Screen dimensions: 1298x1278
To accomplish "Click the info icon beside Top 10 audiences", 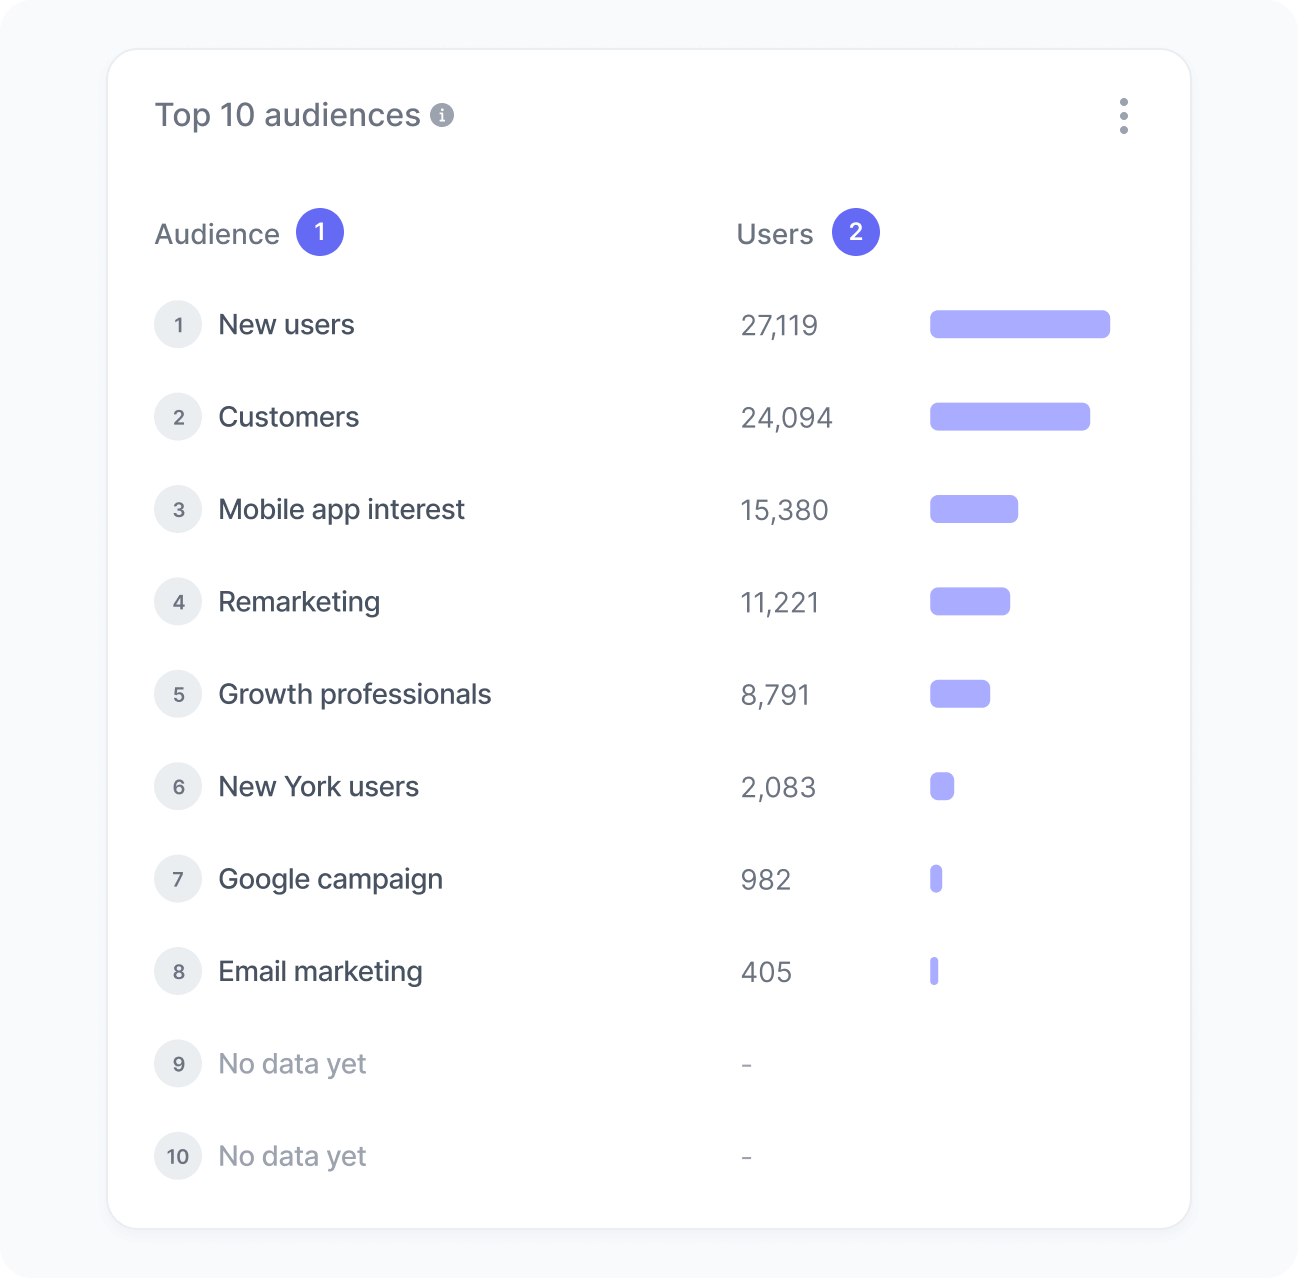I will 442,116.
